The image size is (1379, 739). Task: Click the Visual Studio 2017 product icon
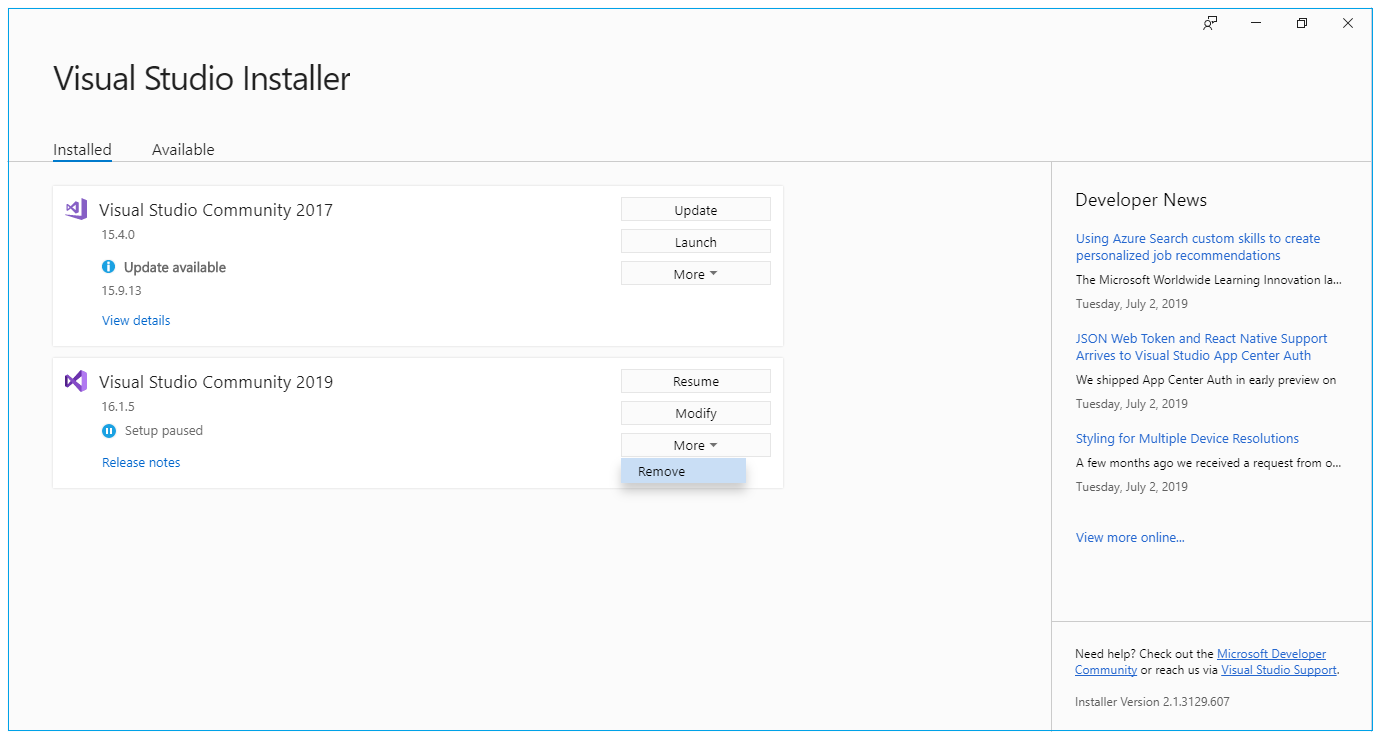click(76, 209)
